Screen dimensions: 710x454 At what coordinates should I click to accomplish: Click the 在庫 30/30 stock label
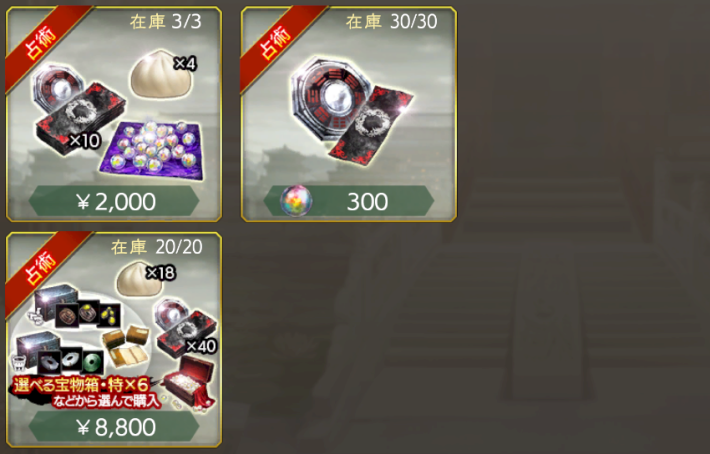[x=392, y=21]
